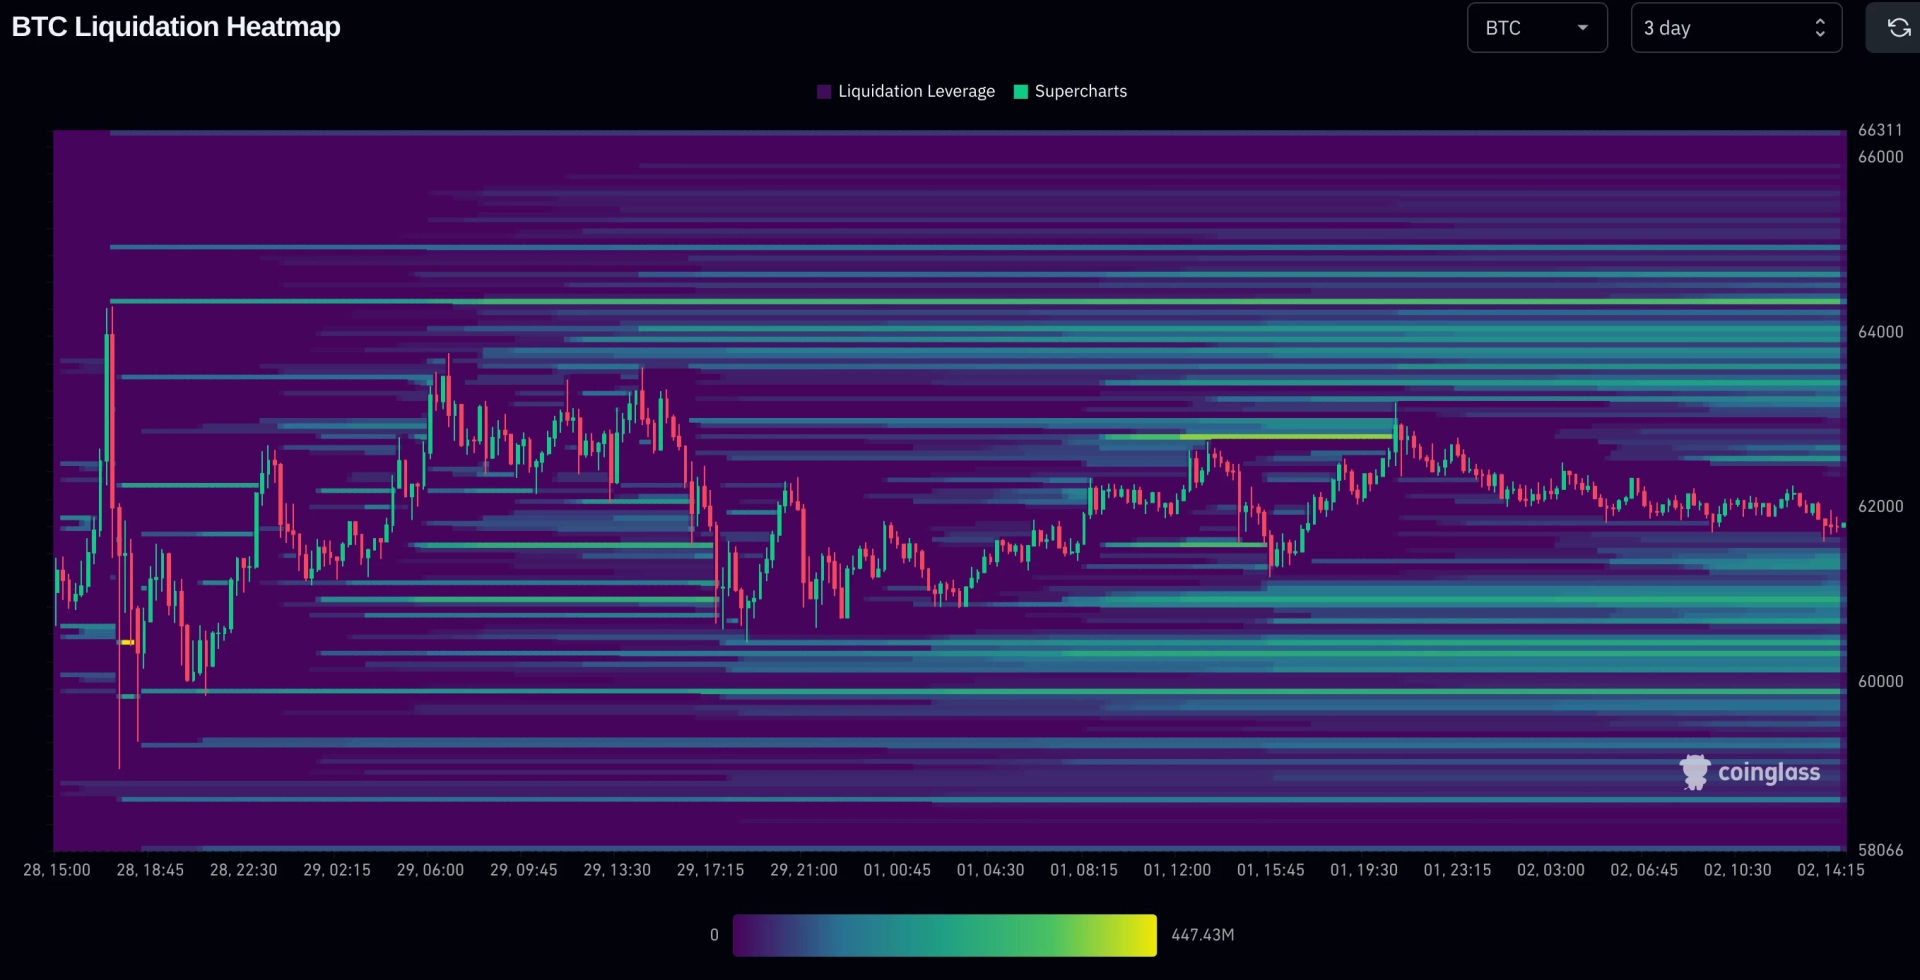Toggle the Supercharts legend series
1920x980 pixels.
click(1071, 92)
